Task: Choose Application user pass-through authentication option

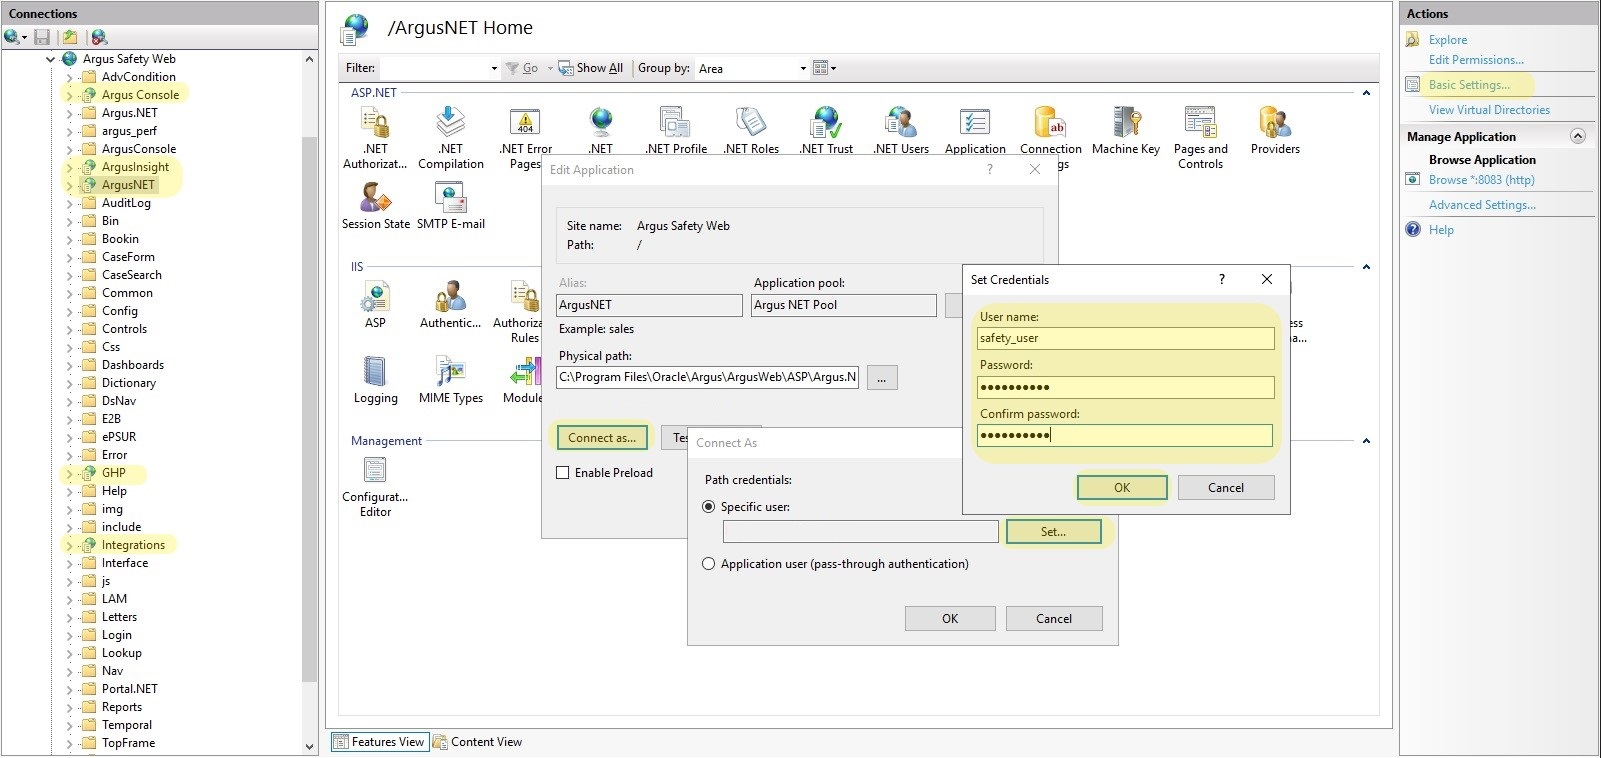Action: (x=709, y=564)
